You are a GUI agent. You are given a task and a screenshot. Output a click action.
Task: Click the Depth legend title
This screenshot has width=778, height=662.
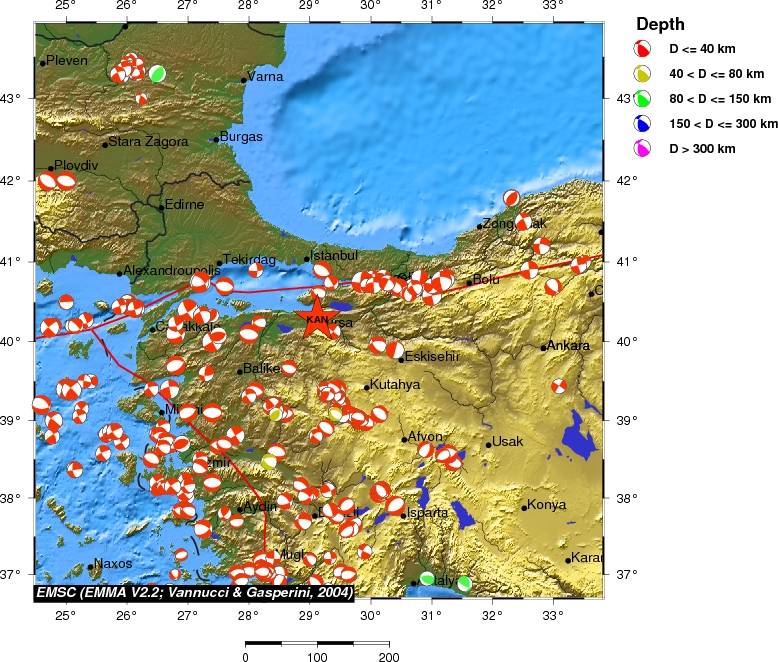[660, 24]
